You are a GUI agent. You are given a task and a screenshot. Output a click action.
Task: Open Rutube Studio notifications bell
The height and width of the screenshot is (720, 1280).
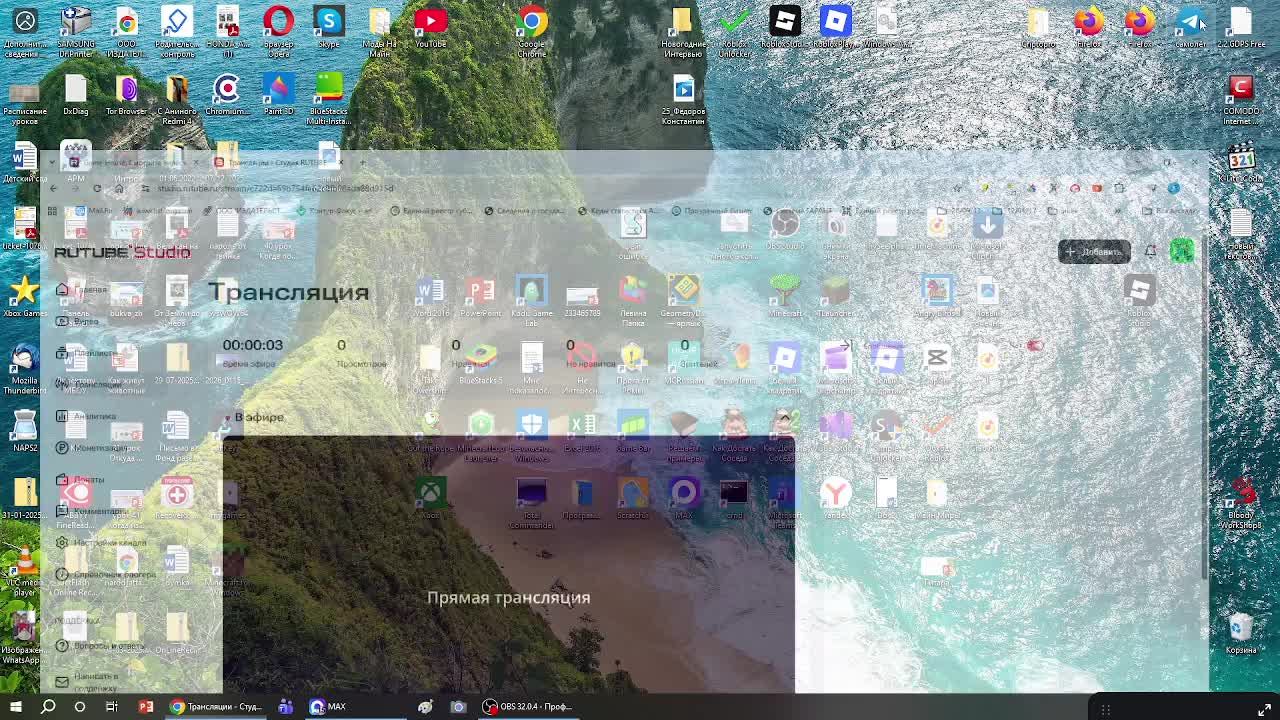click(1151, 251)
